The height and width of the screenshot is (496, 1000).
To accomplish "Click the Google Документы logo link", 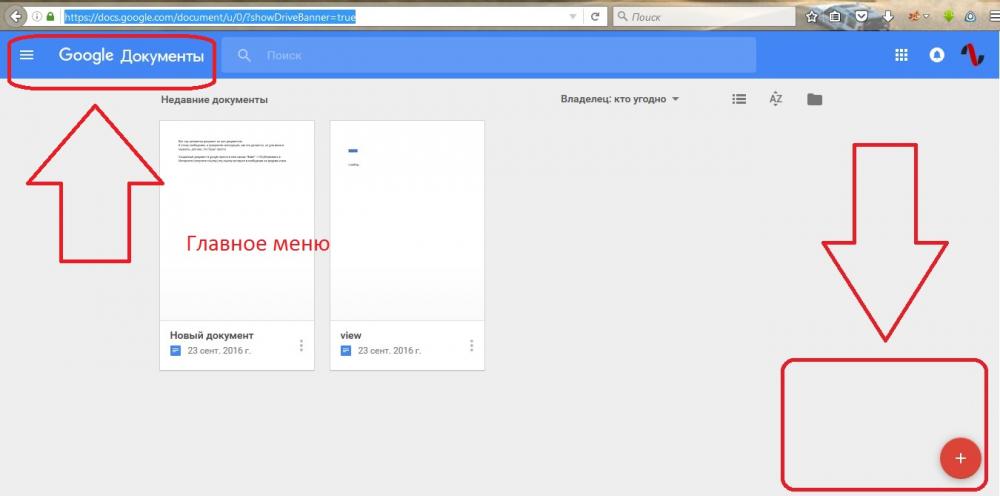I will pos(131,56).
